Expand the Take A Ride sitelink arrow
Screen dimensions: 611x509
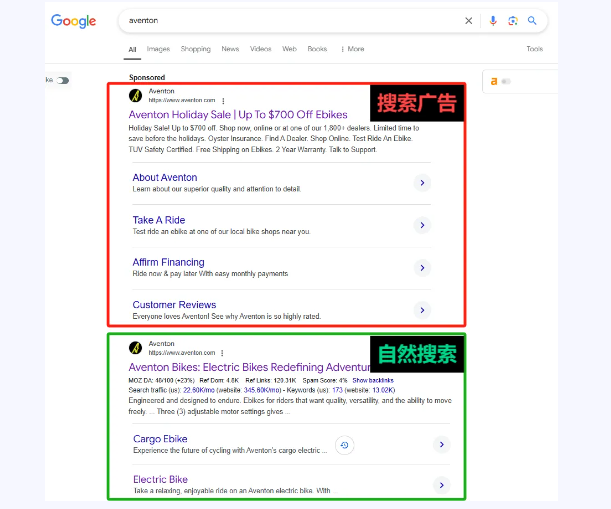[422, 225]
